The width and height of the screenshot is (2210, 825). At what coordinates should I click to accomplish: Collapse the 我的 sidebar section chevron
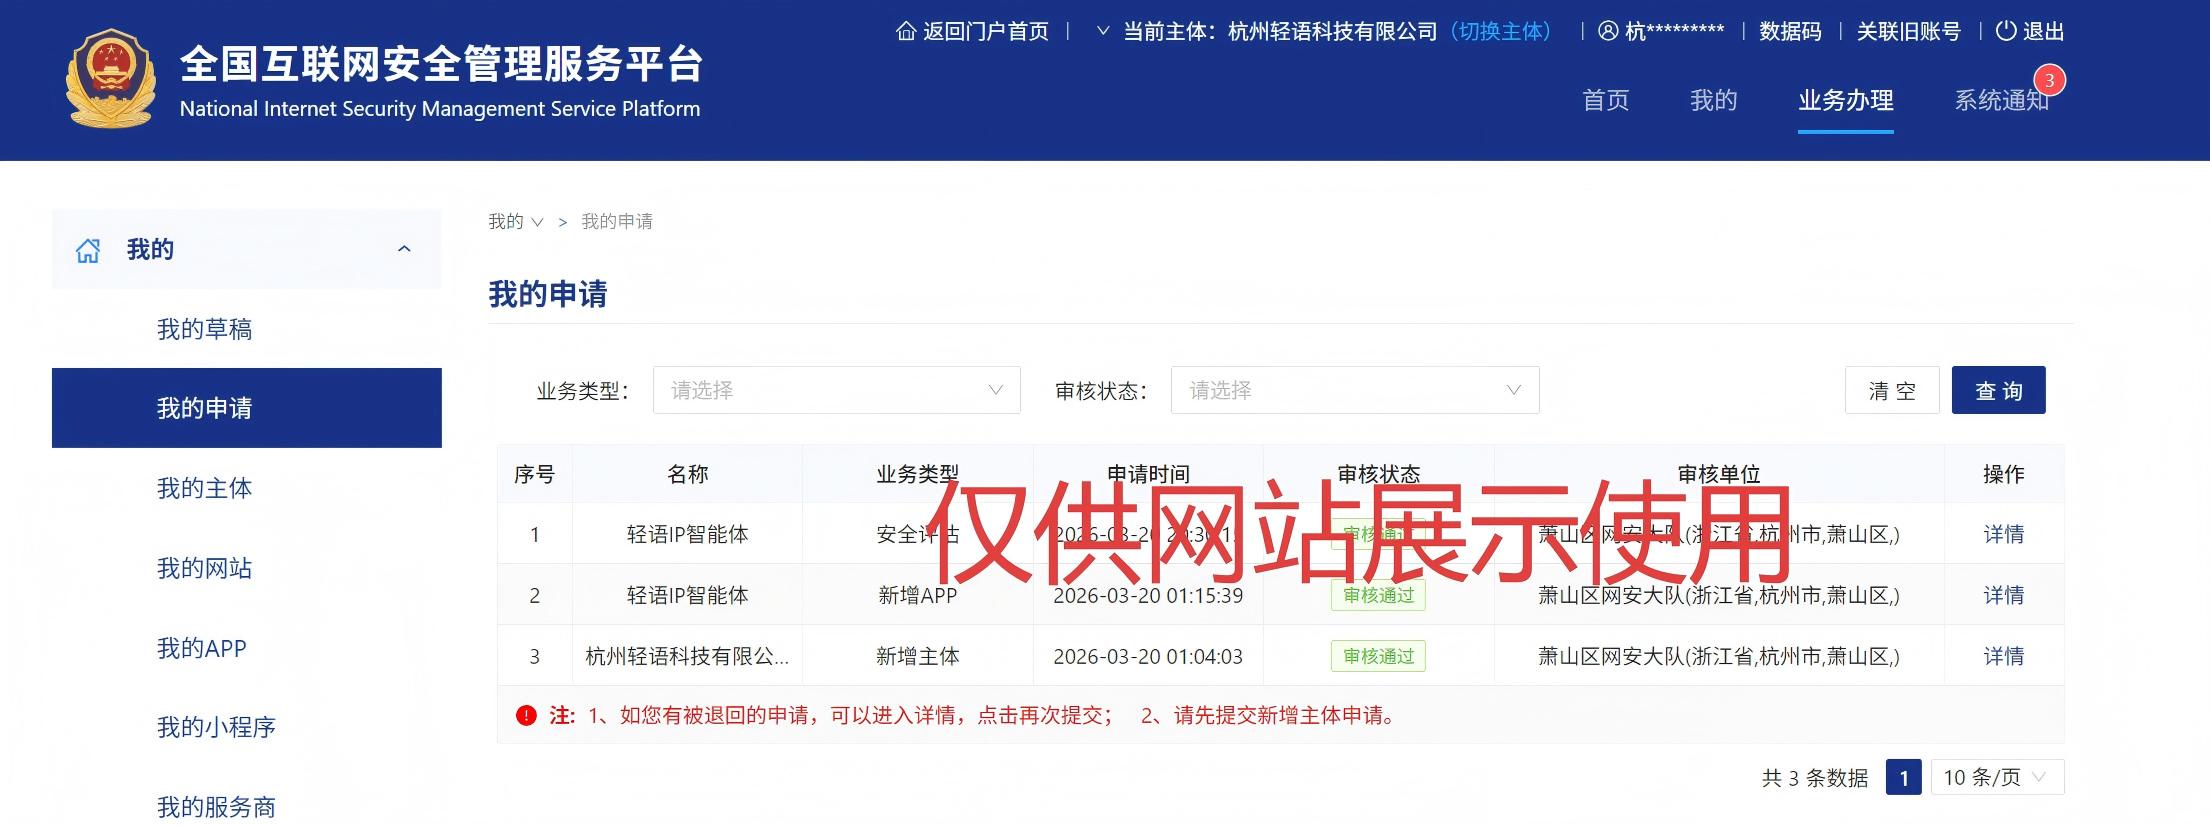[x=404, y=249]
